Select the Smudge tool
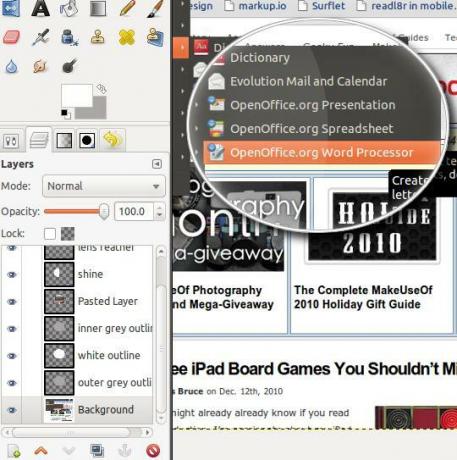 [40, 66]
